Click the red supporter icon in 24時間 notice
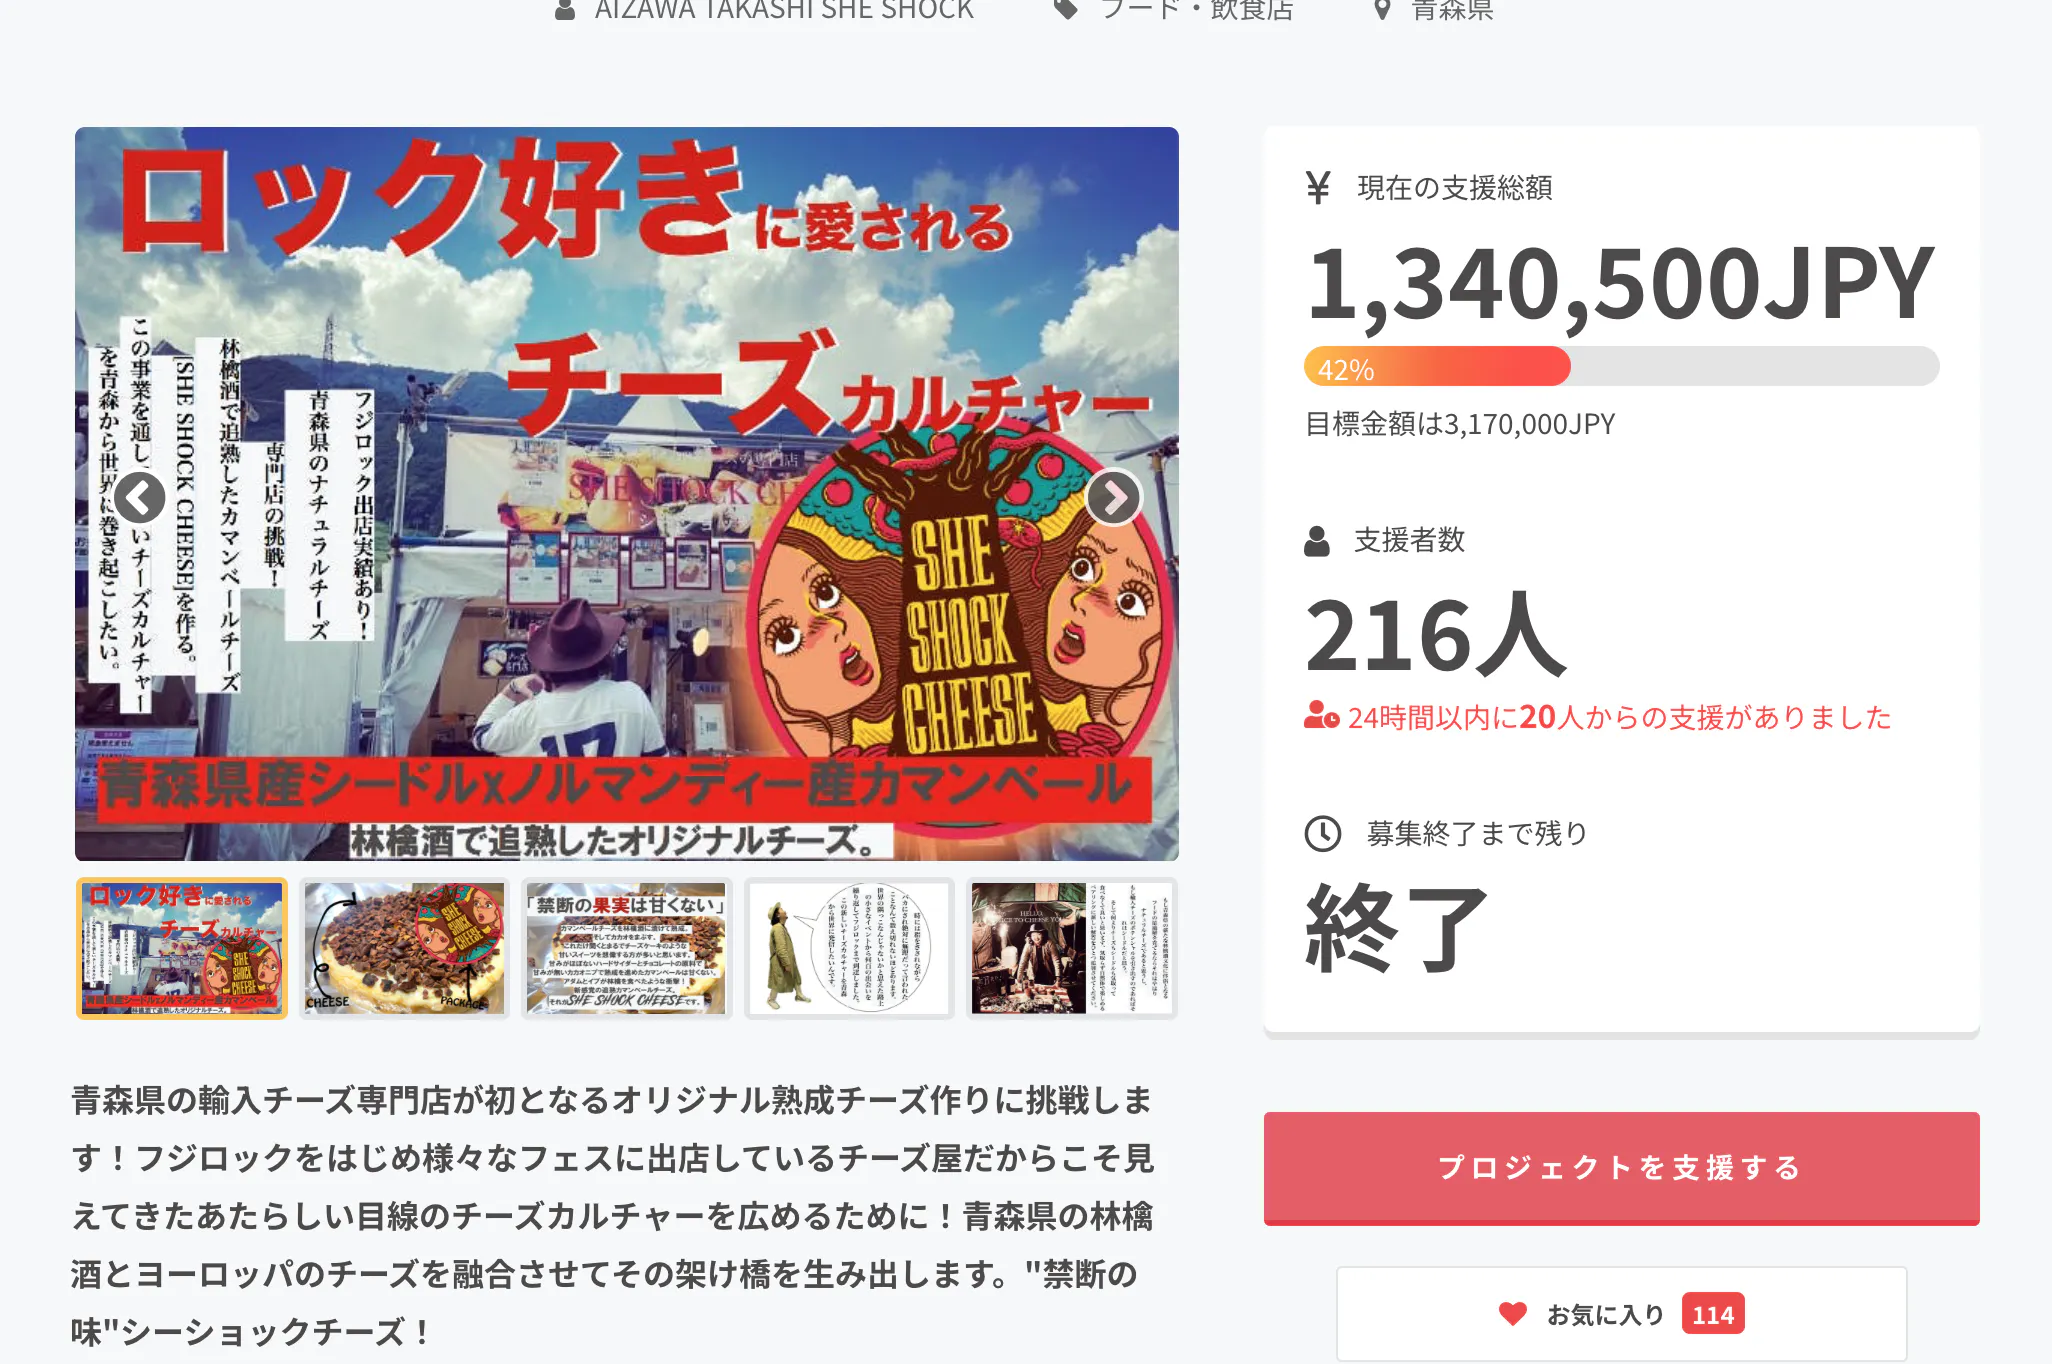The width and height of the screenshot is (2052, 1364). pyautogui.click(x=1321, y=716)
